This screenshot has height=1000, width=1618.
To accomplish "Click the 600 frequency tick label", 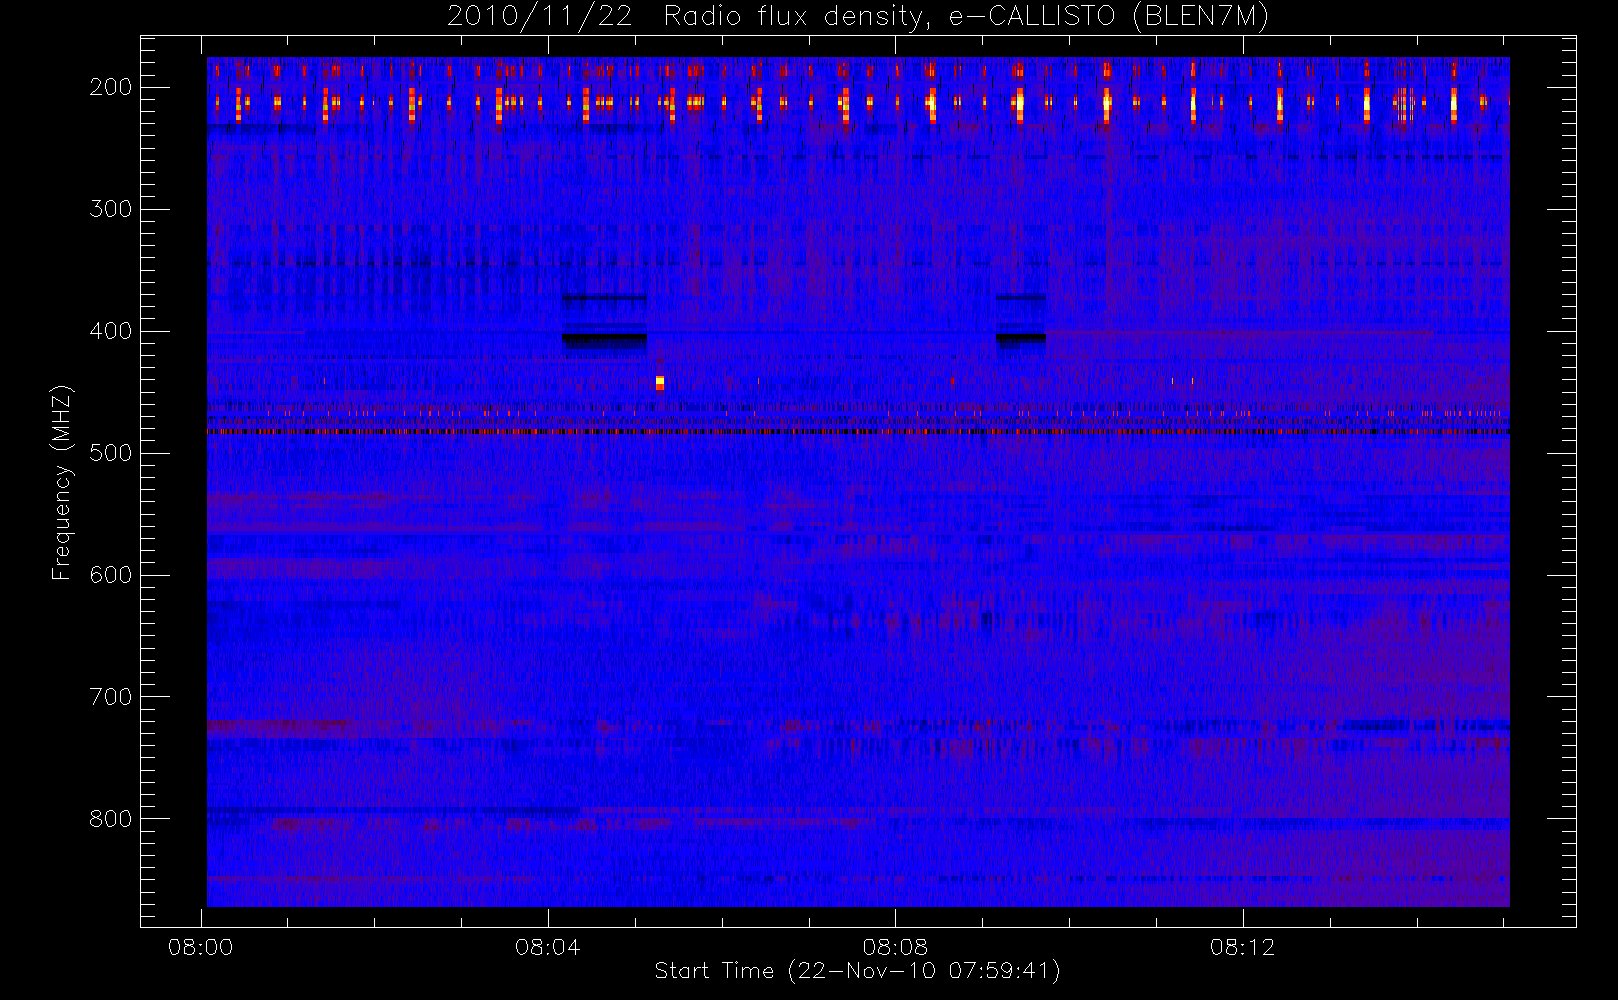I will [111, 575].
